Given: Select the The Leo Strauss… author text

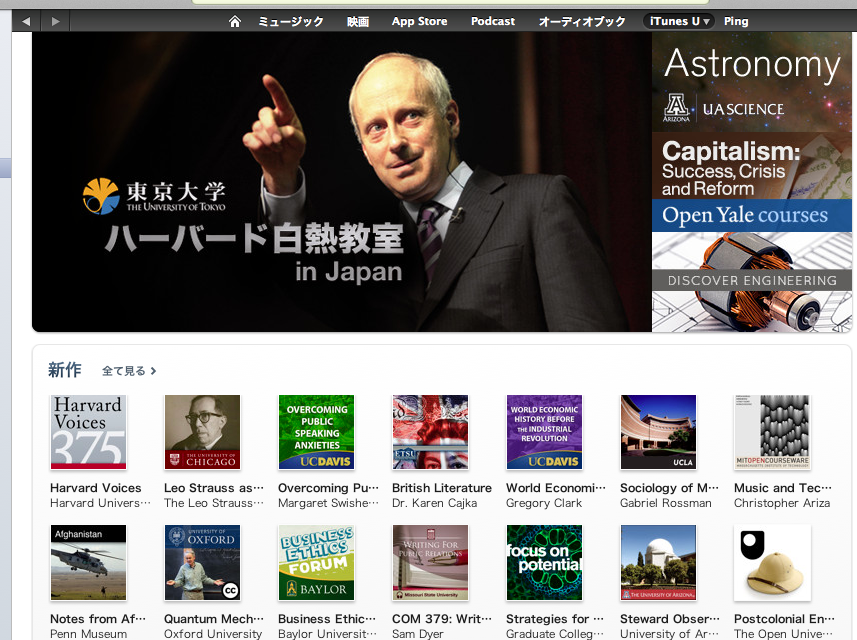Looking at the screenshot, I should [x=214, y=503].
